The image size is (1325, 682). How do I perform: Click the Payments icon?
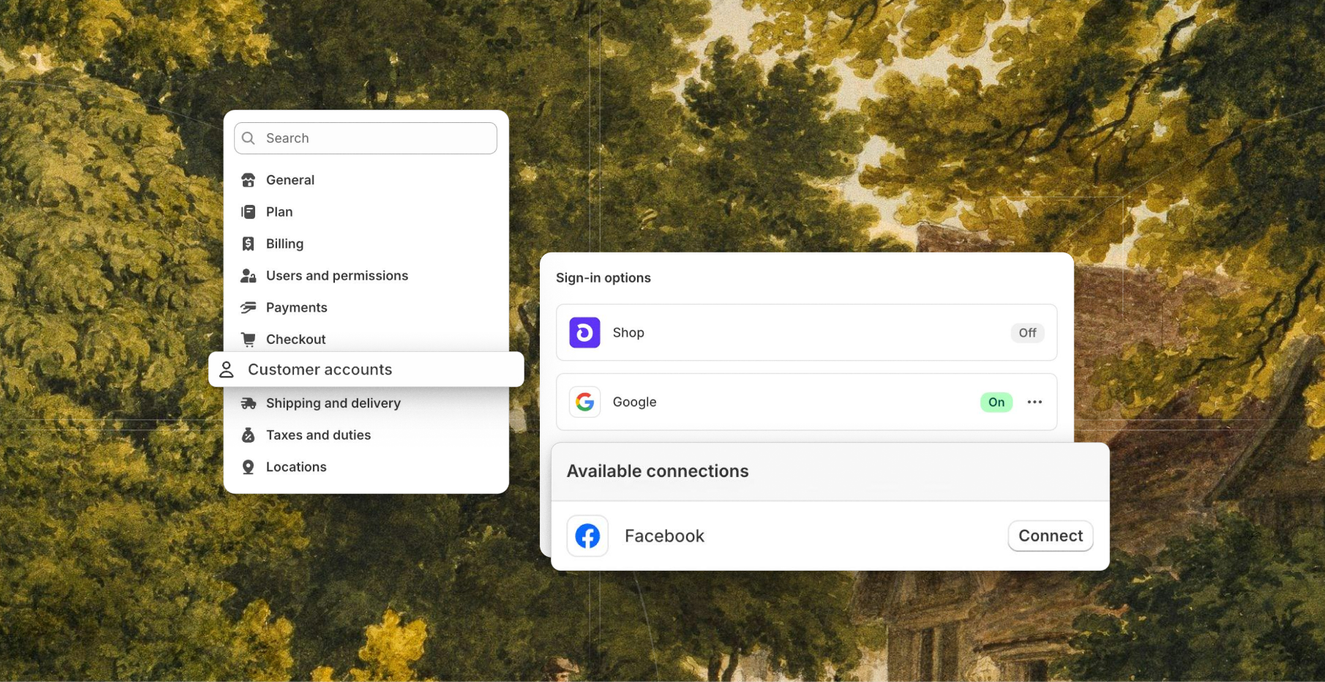[248, 308]
